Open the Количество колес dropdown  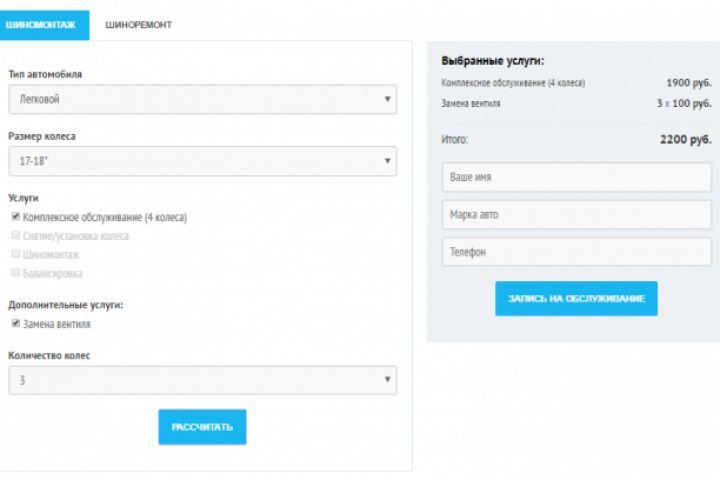click(201, 380)
